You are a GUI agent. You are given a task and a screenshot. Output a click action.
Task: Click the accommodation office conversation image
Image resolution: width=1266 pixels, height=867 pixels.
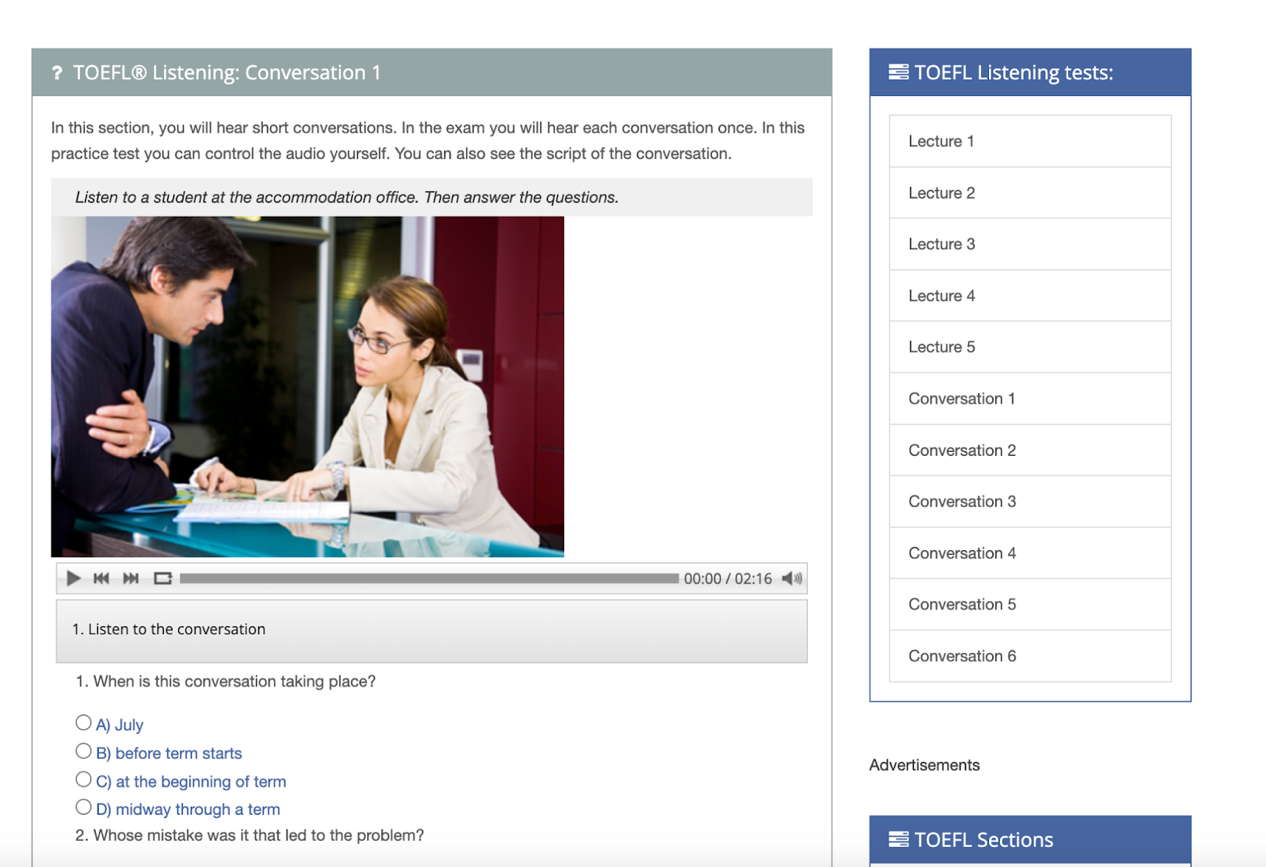(307, 386)
